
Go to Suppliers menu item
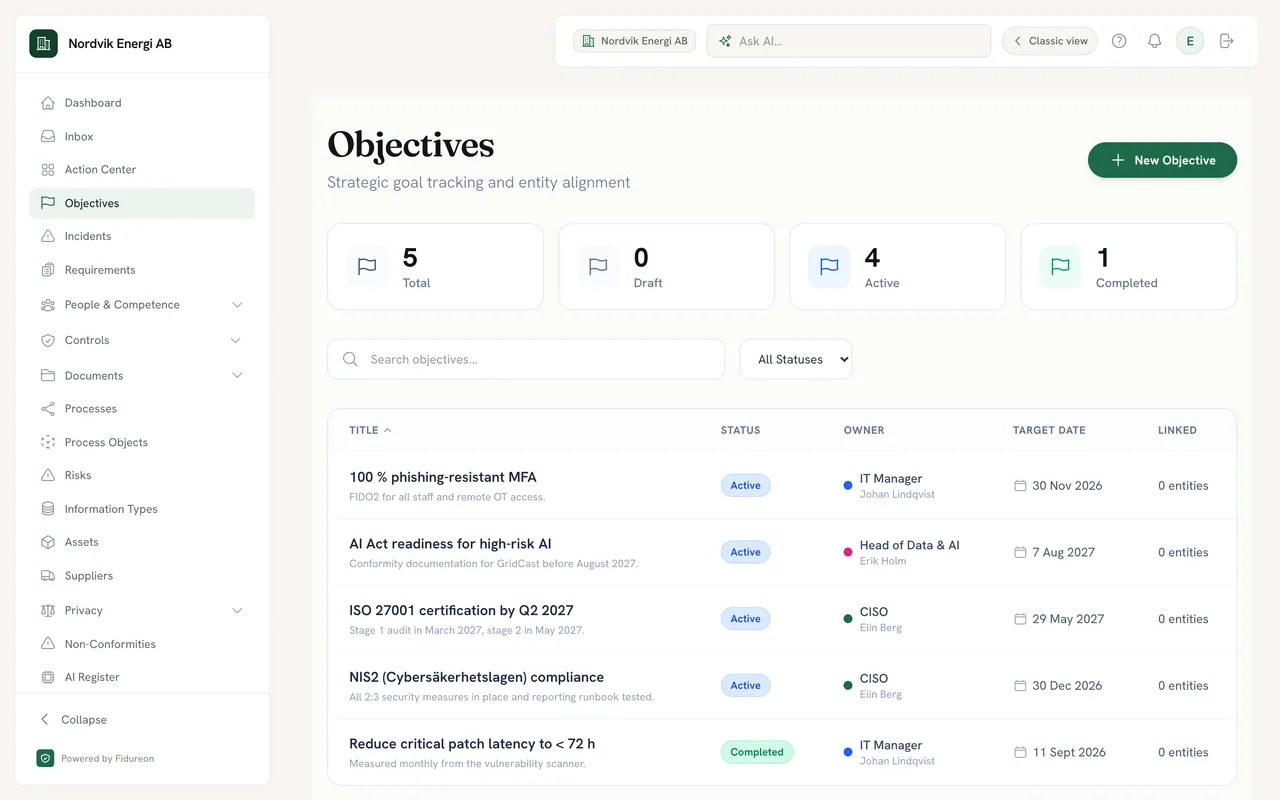click(142, 576)
